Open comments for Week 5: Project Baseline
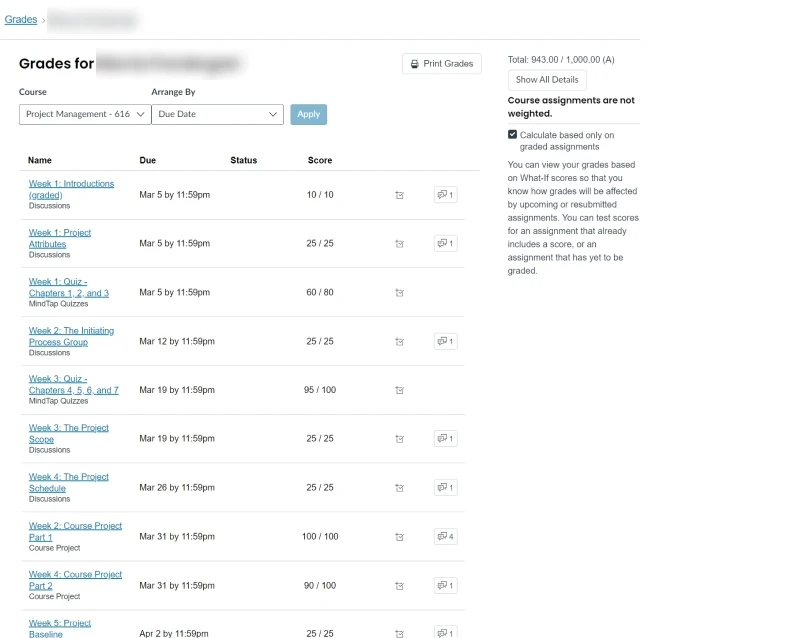The height and width of the screenshot is (638, 793). coord(445,632)
